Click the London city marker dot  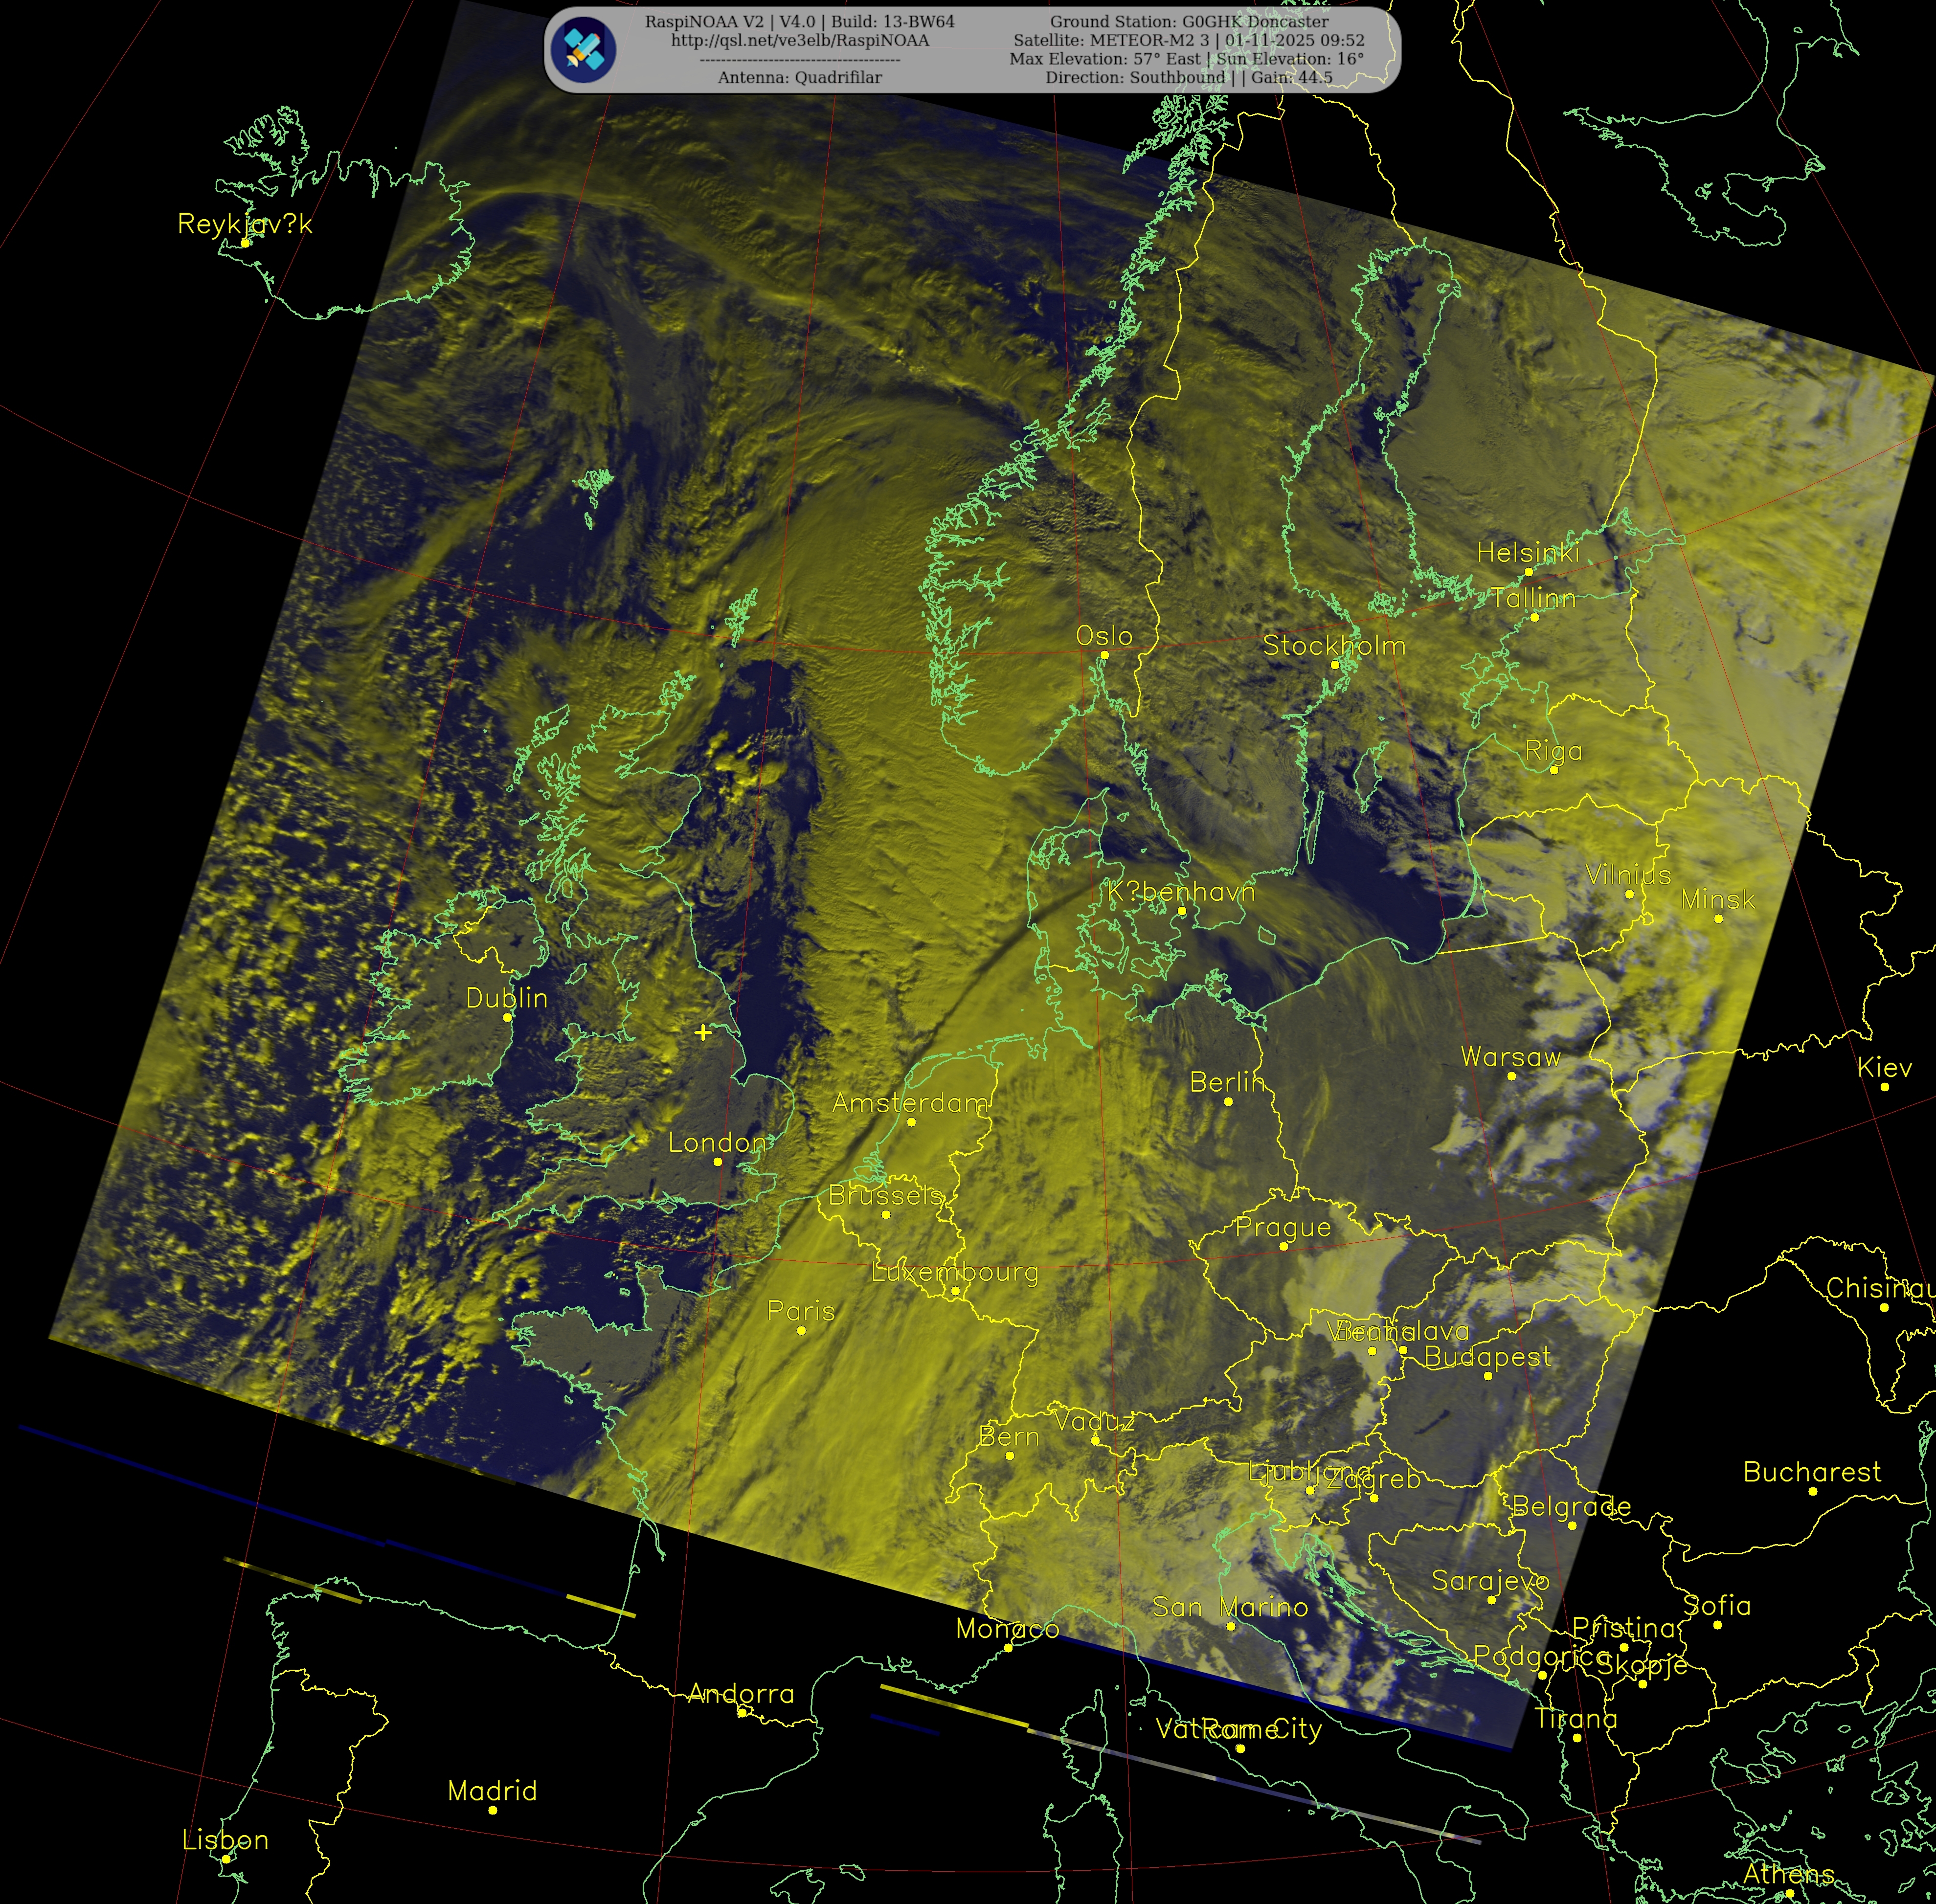point(717,1162)
